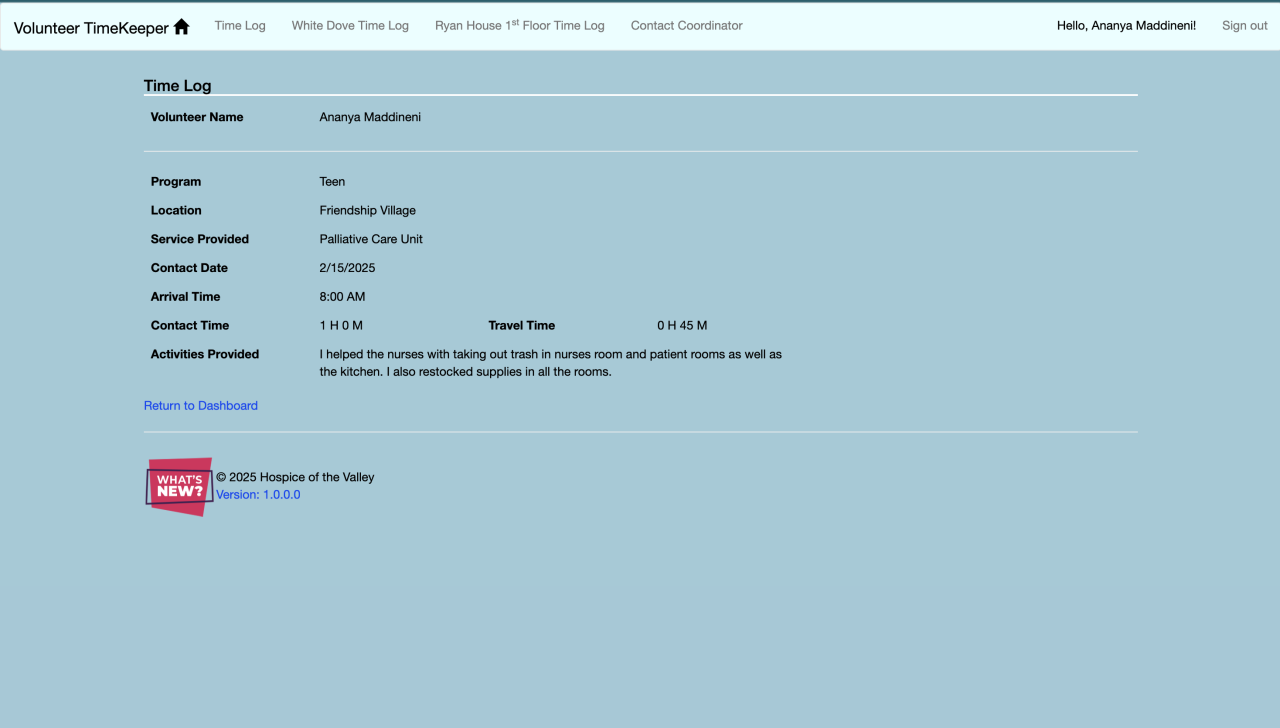Click the 0 H 45 M travel time value
Viewport: 1280px width, 728px height.
tap(682, 326)
